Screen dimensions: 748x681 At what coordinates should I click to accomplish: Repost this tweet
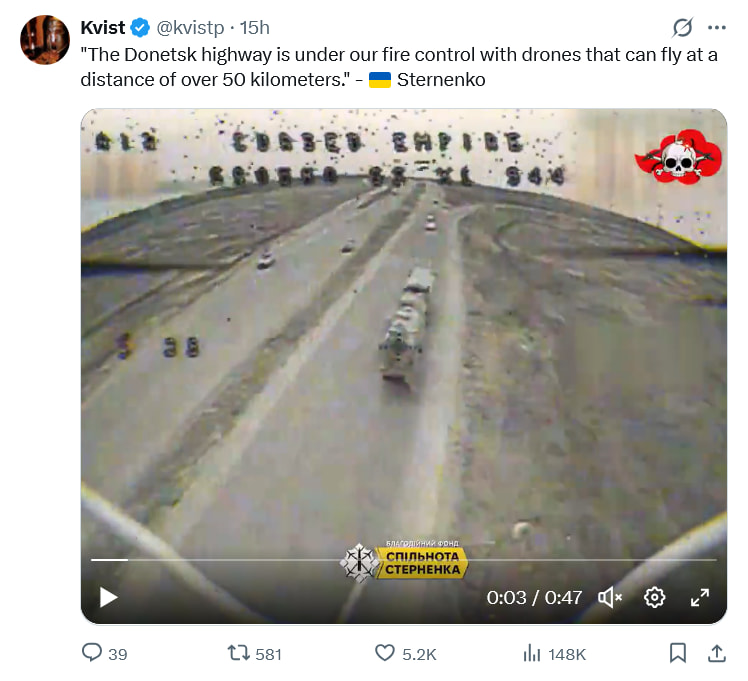(239, 654)
